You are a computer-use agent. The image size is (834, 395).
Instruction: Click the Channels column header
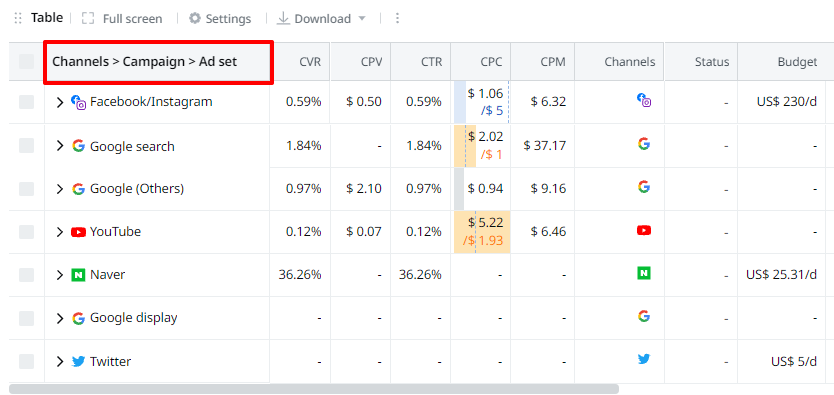point(620,62)
